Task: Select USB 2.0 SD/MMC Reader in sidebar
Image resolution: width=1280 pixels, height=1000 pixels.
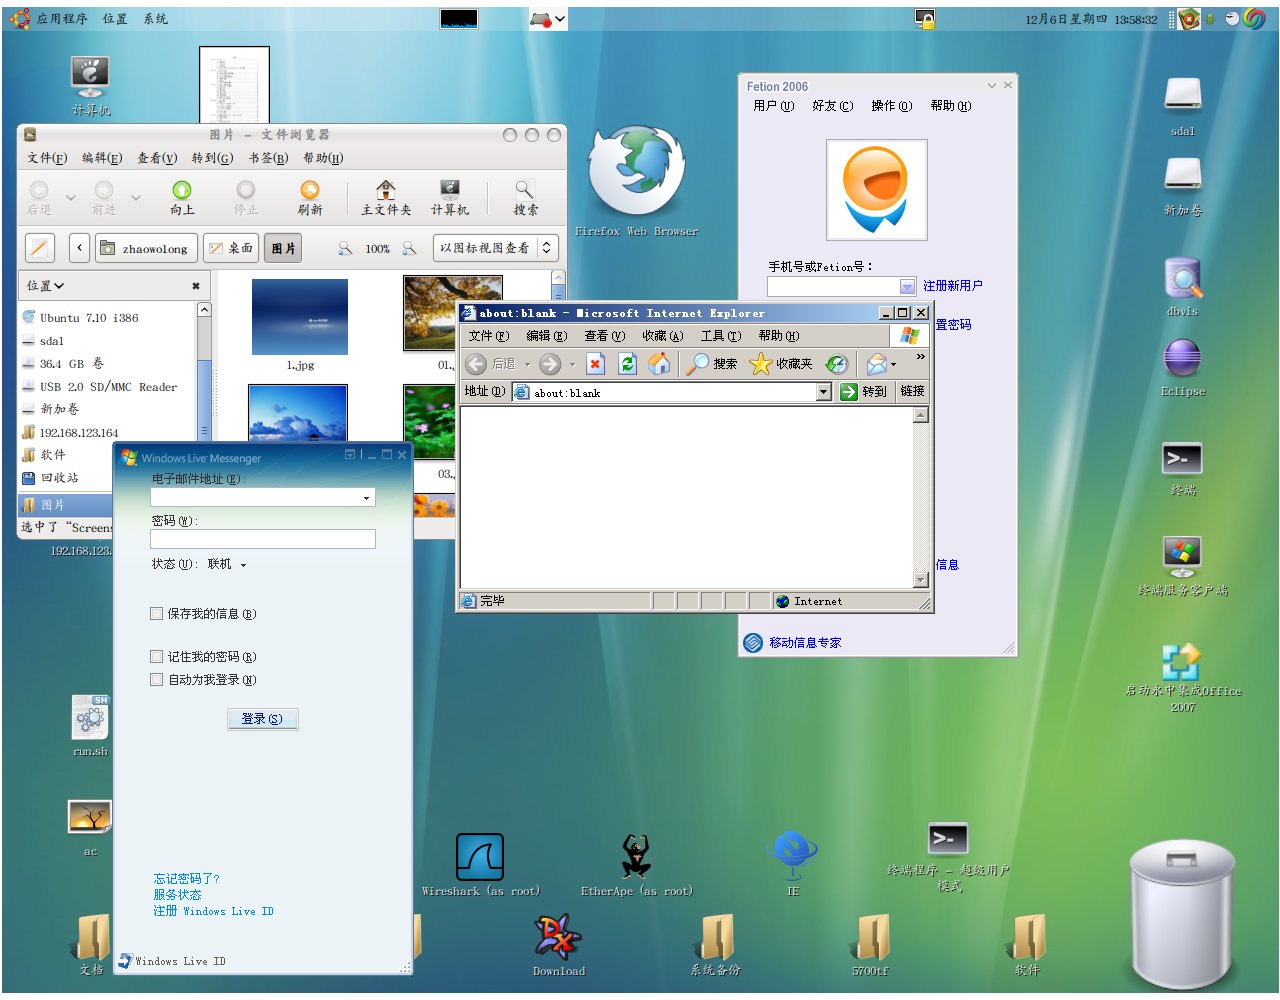Action: tap(108, 387)
